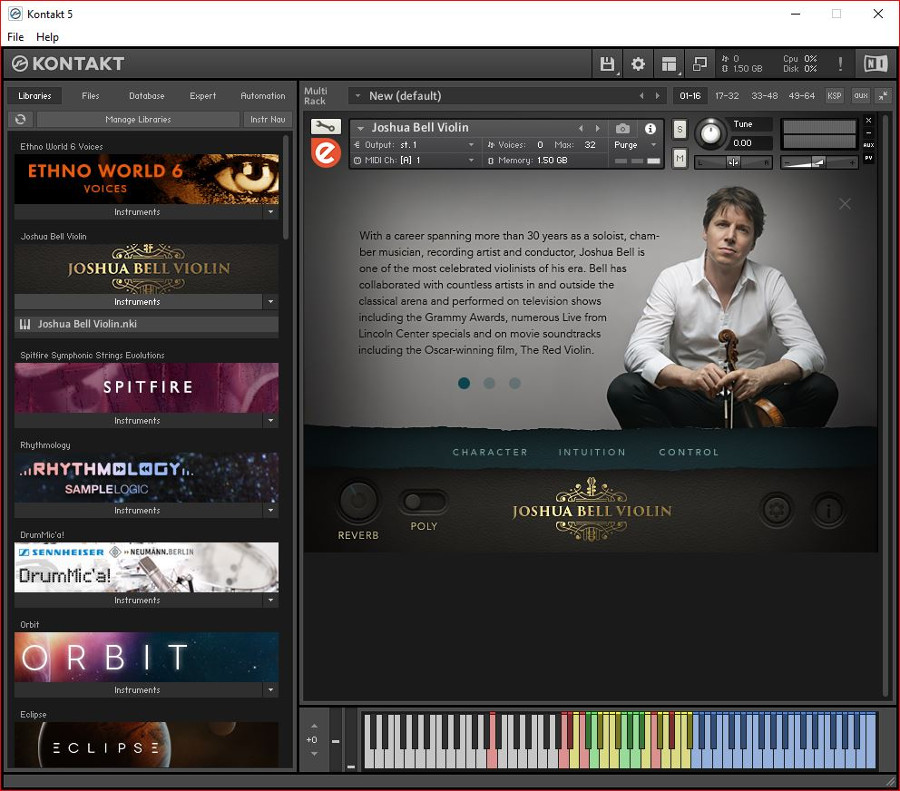Switch to the Database tab
Screen dimensions: 900x791
(x=146, y=96)
